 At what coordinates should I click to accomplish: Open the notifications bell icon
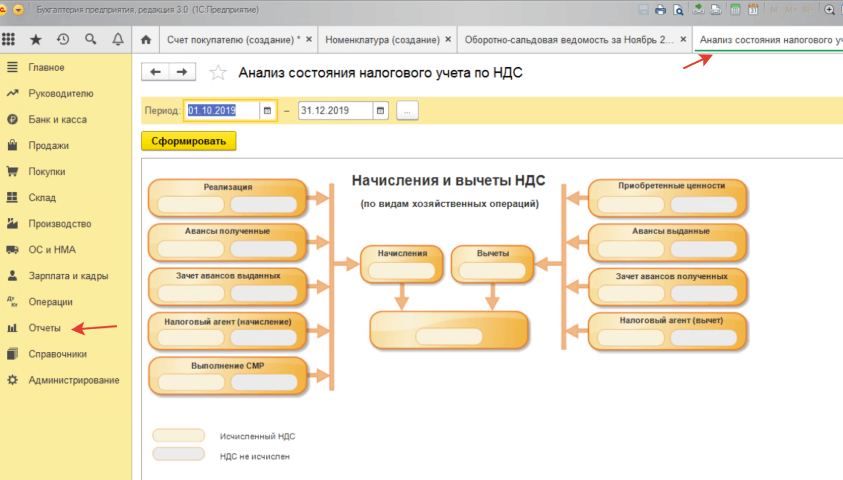118,39
